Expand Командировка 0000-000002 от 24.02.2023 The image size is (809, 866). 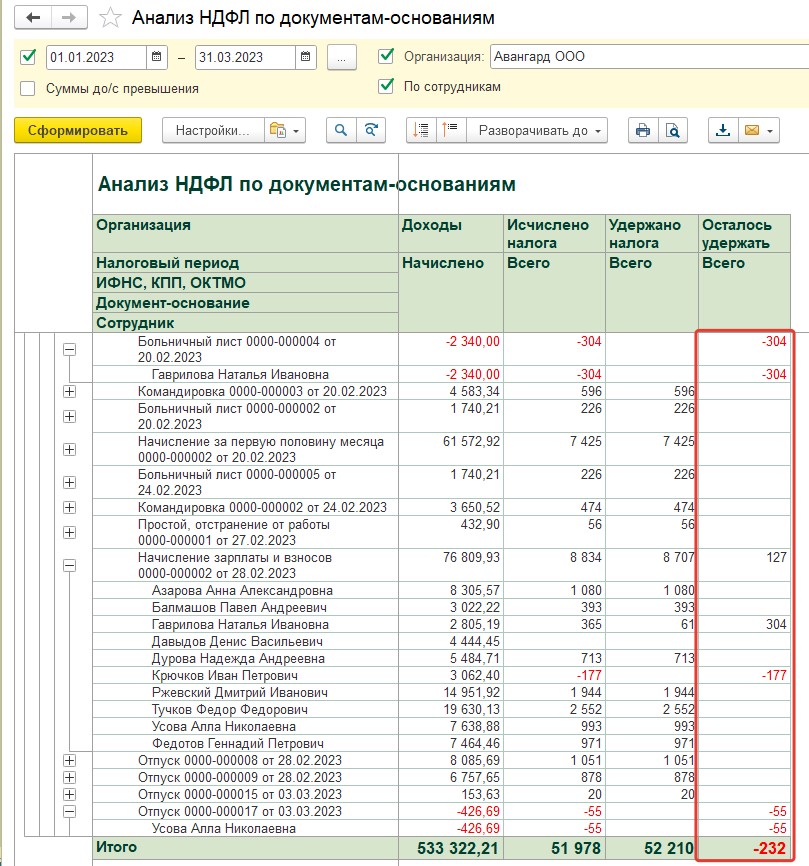70,508
